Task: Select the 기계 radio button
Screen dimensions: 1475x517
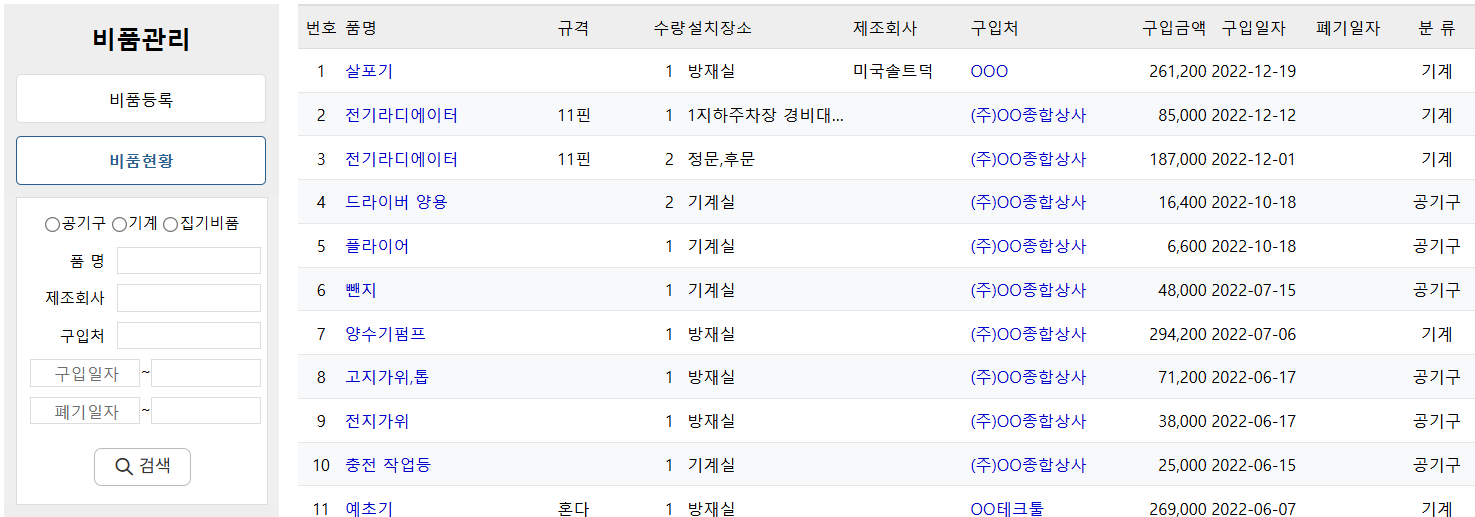Action: point(119,224)
